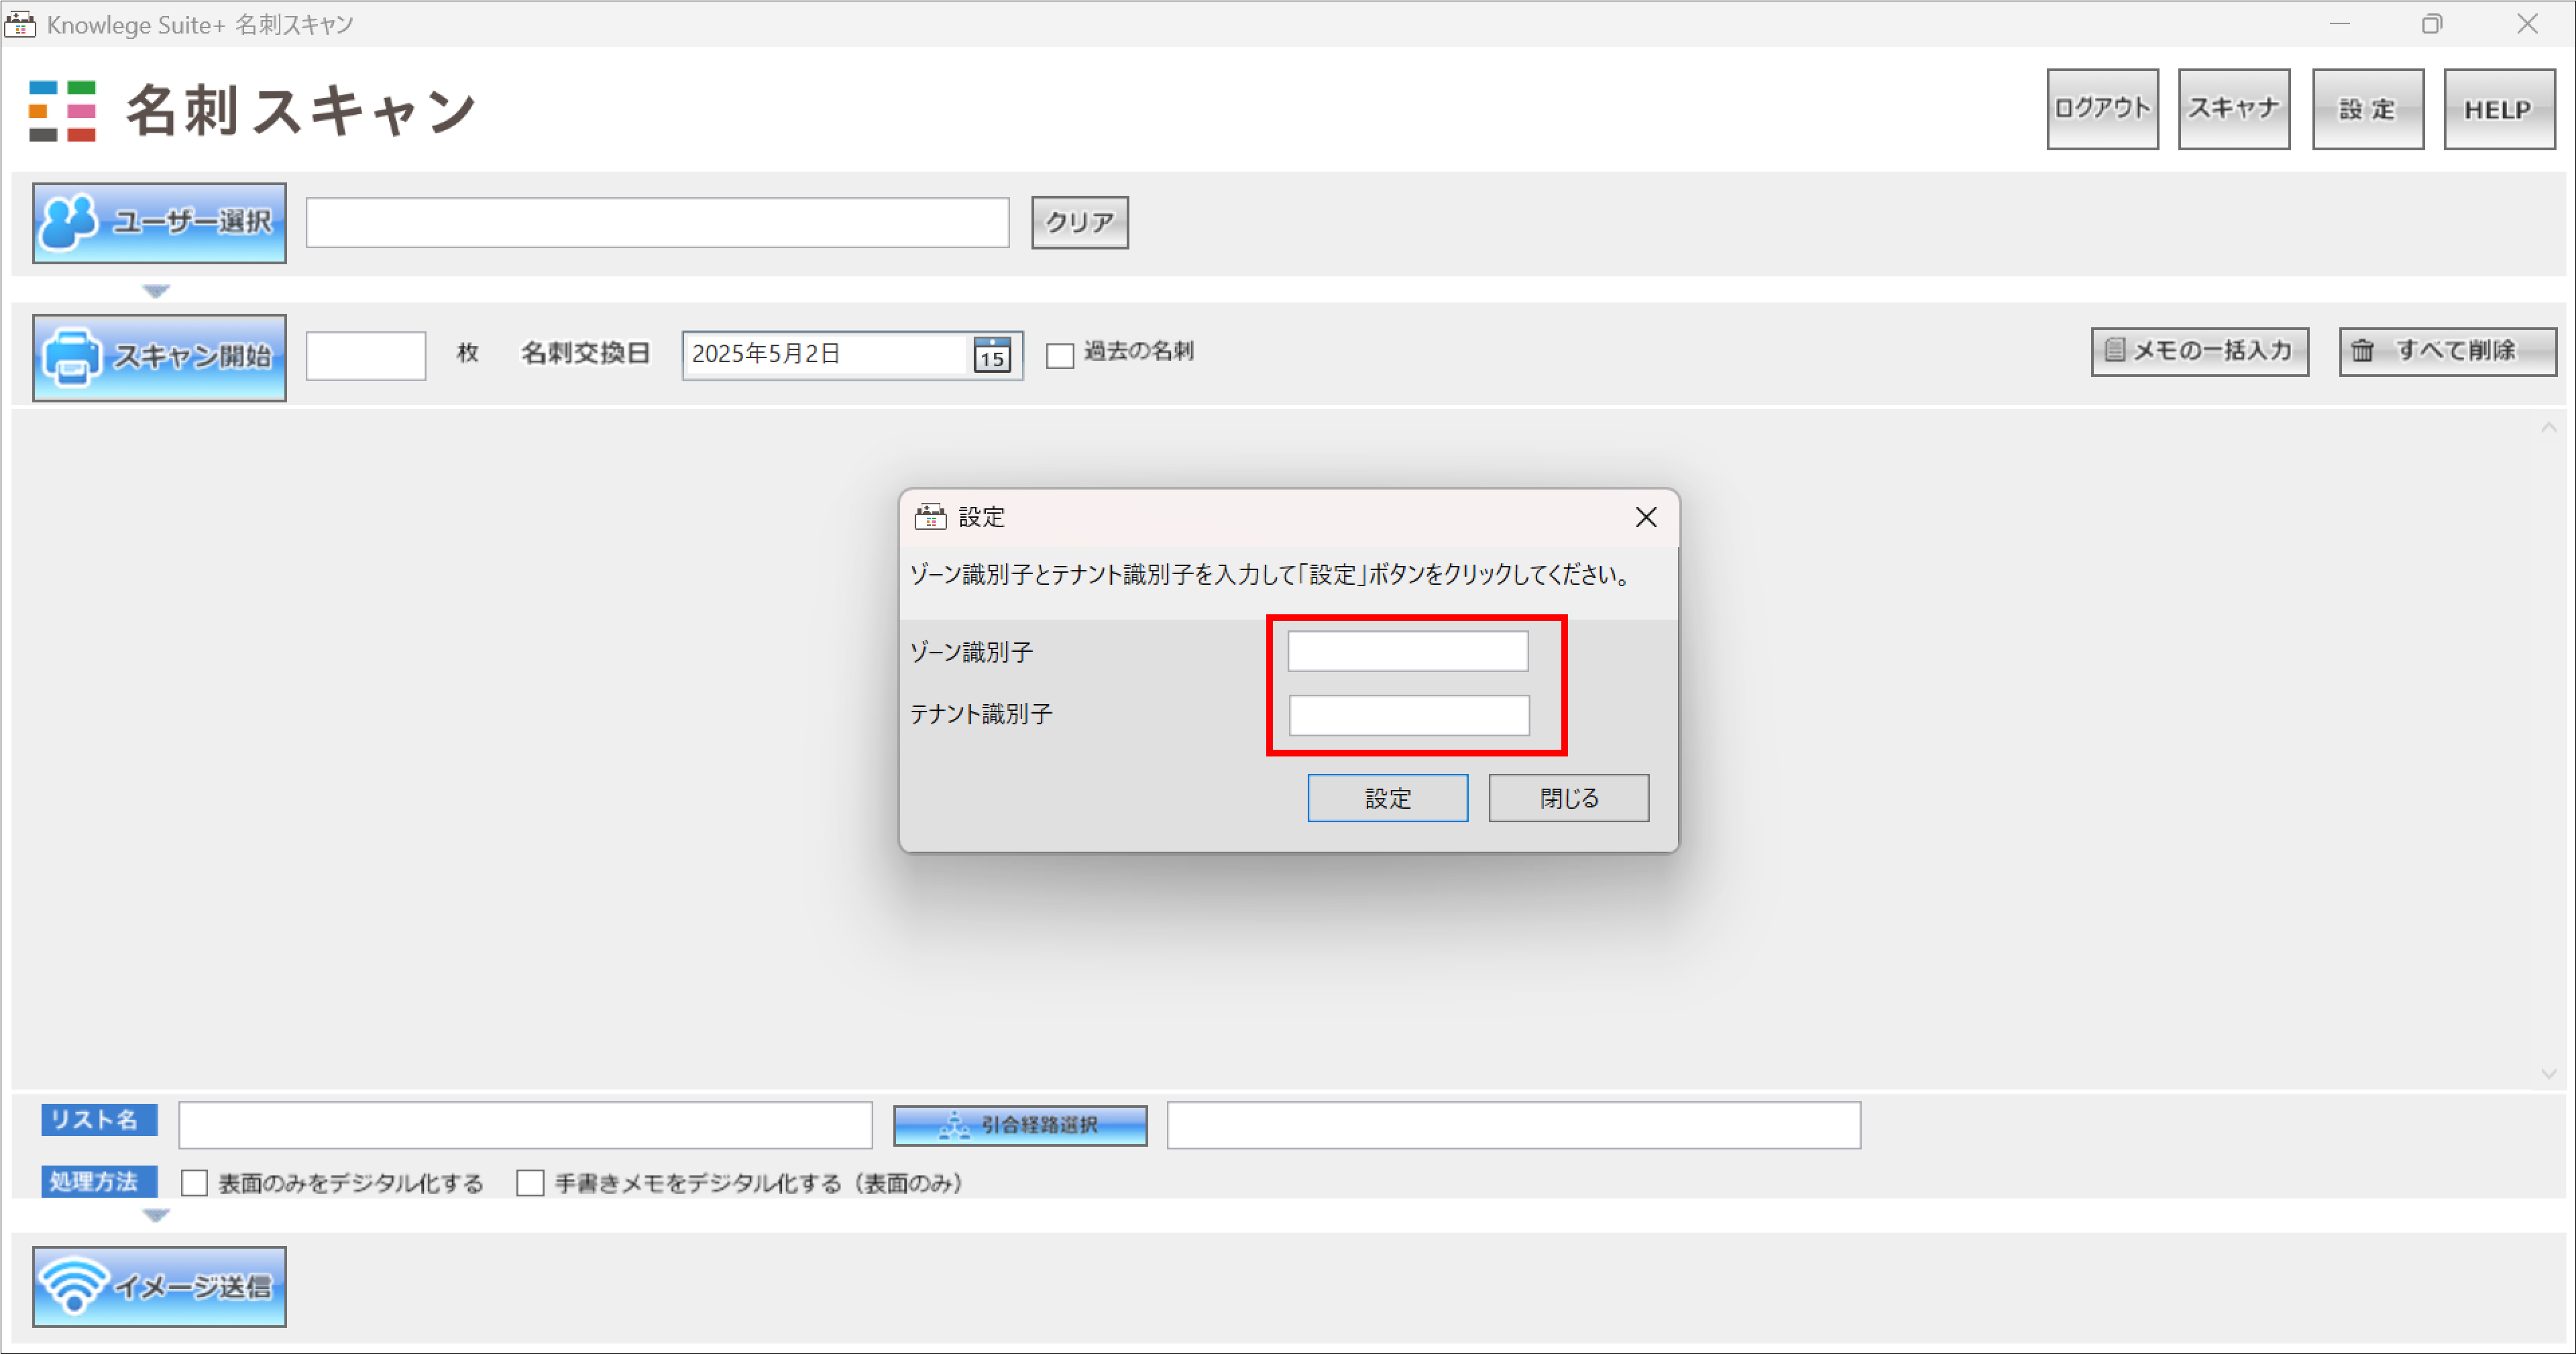The image size is (2576, 1354).
Task: Click the 閉じる button in the dialog
Action: point(1568,798)
